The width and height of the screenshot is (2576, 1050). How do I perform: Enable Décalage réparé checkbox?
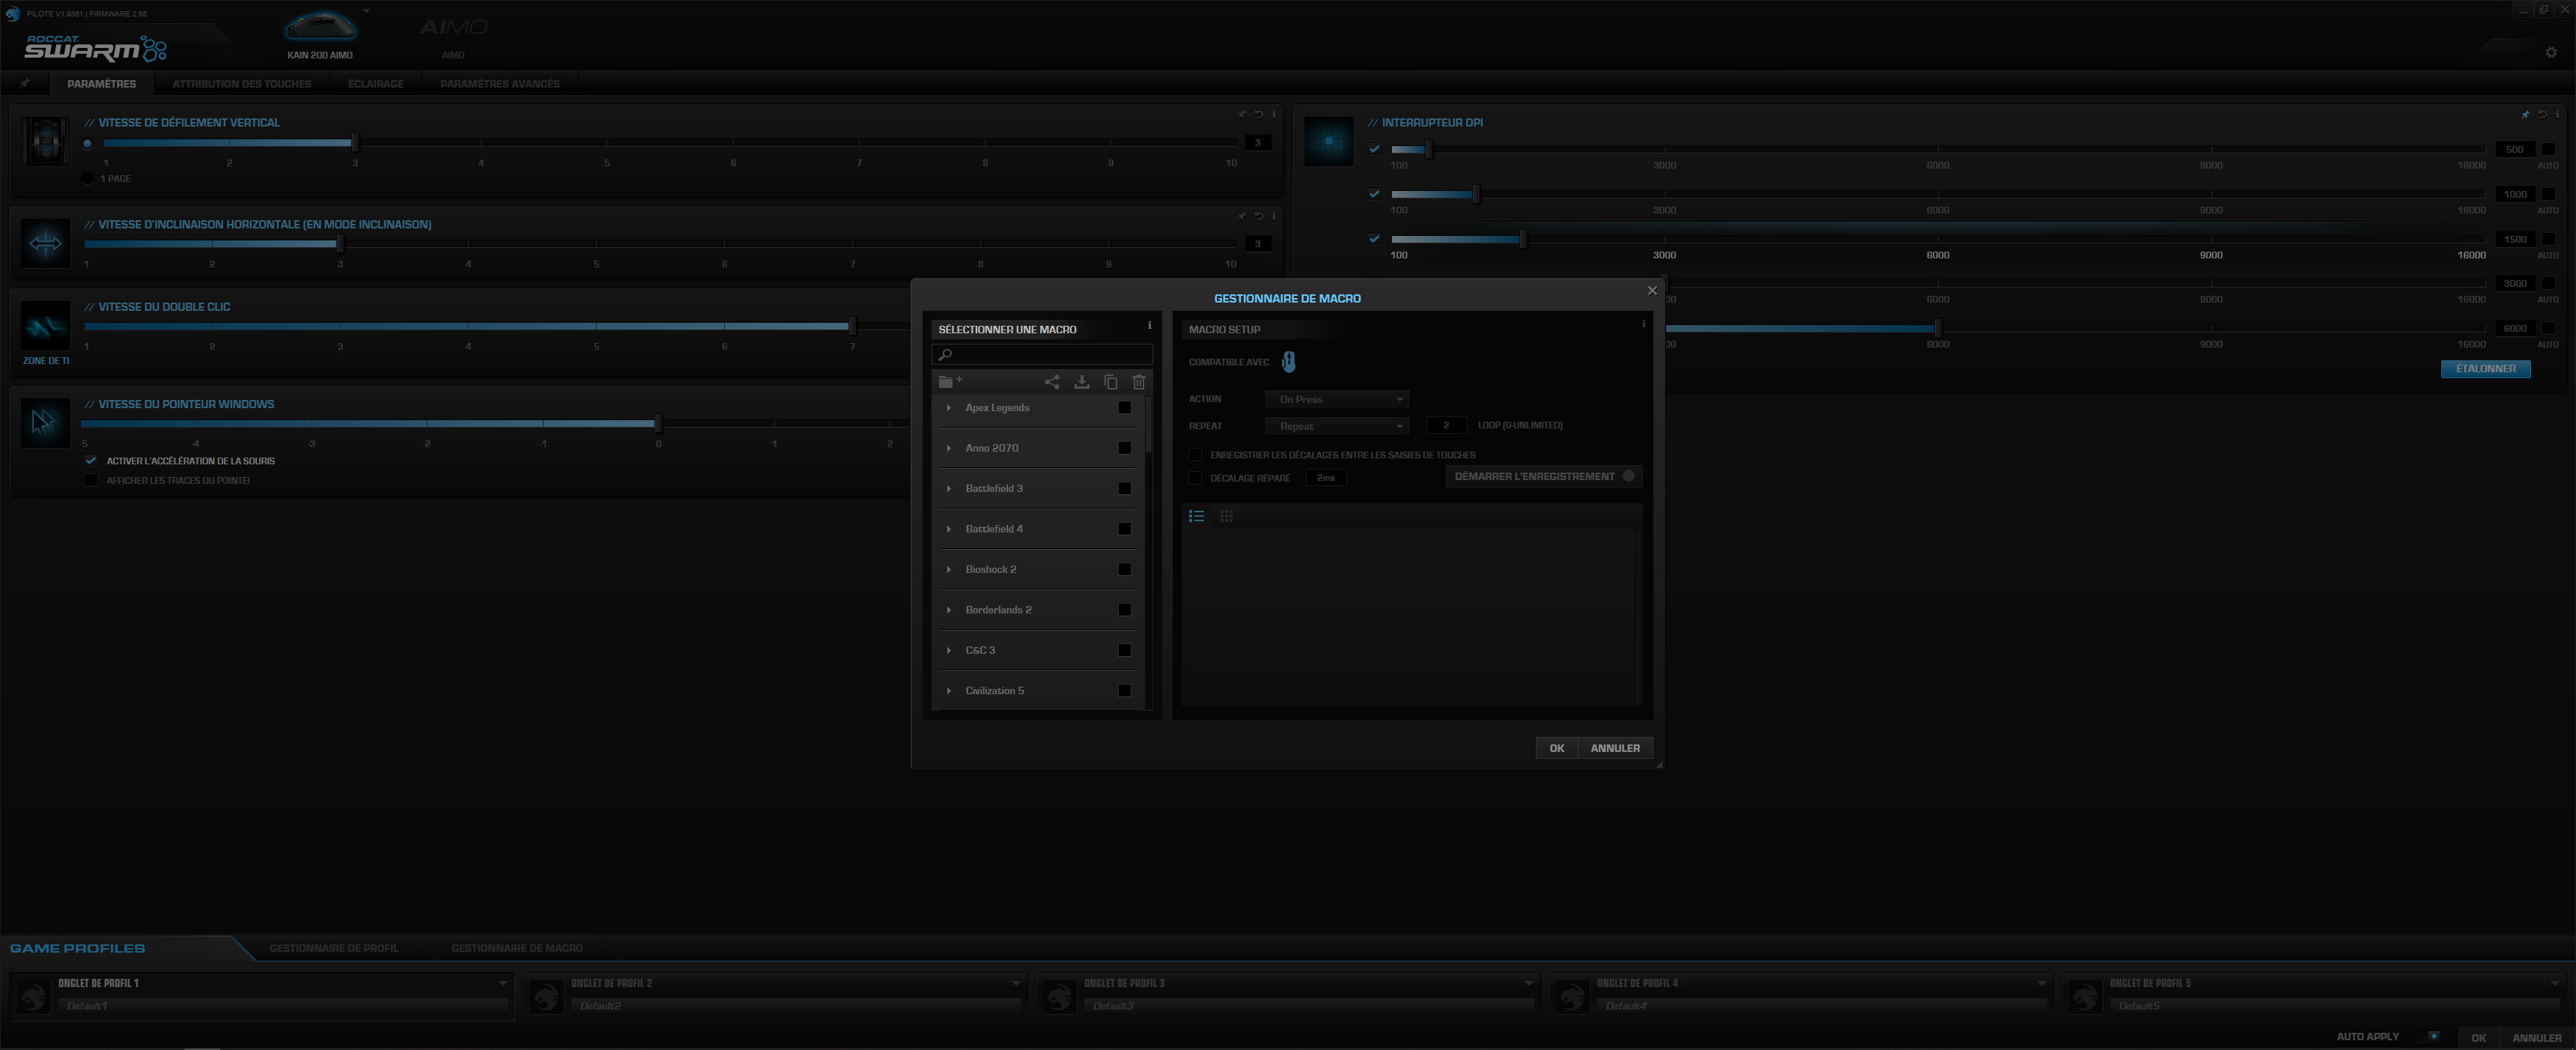coord(1194,478)
